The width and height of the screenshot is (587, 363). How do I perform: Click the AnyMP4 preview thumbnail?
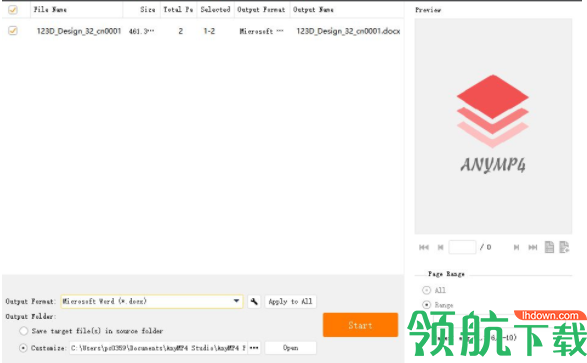coord(493,126)
